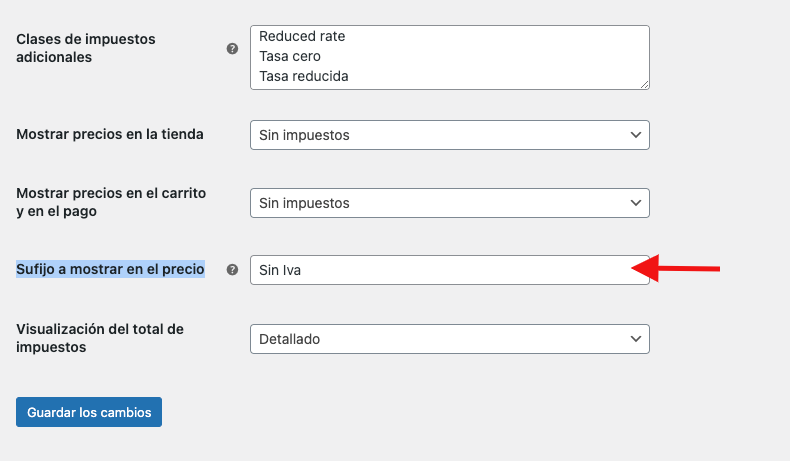Click help icon beside Clases de impuestos adicionales
Image resolution: width=790 pixels, height=461 pixels.
pyautogui.click(x=232, y=49)
